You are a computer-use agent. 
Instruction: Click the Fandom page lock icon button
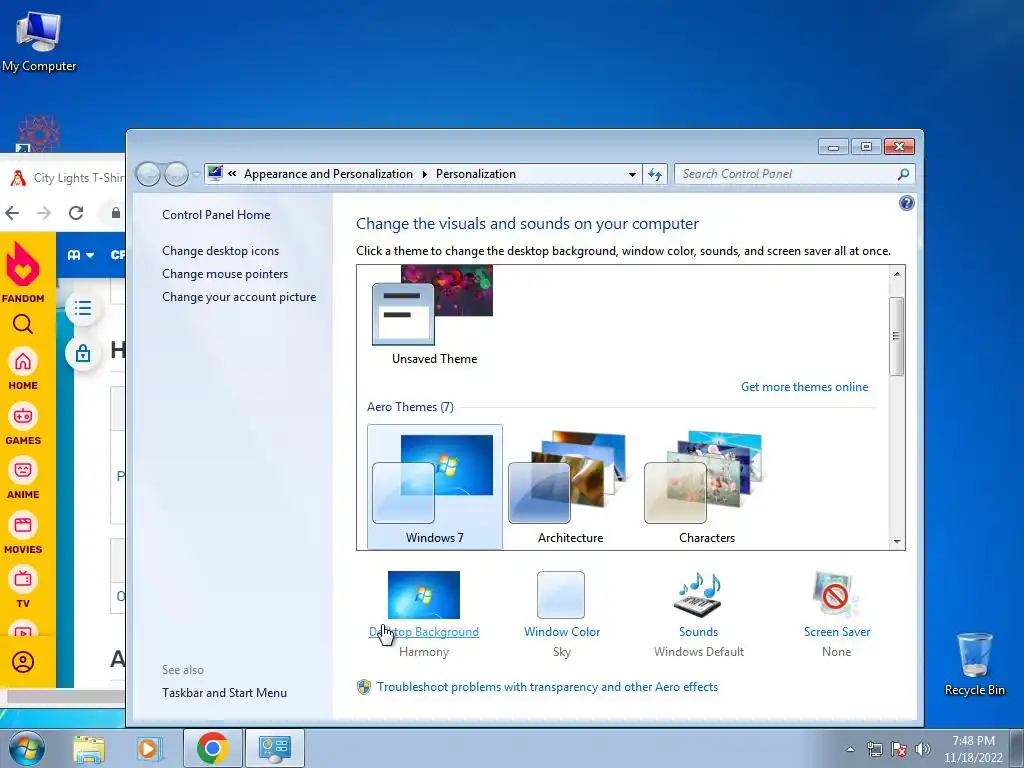click(83, 354)
